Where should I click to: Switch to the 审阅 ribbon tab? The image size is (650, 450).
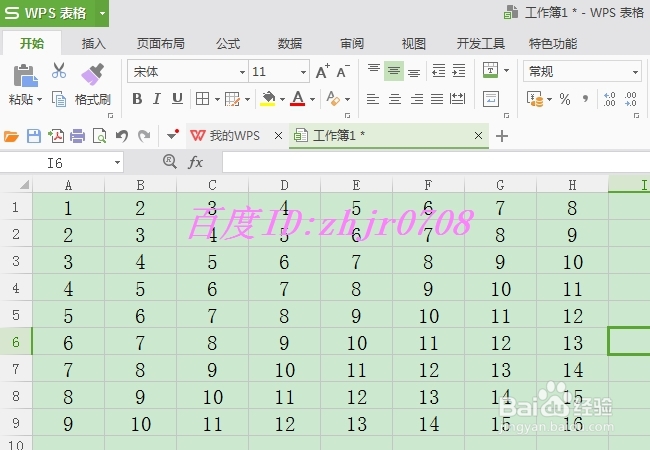[352, 43]
